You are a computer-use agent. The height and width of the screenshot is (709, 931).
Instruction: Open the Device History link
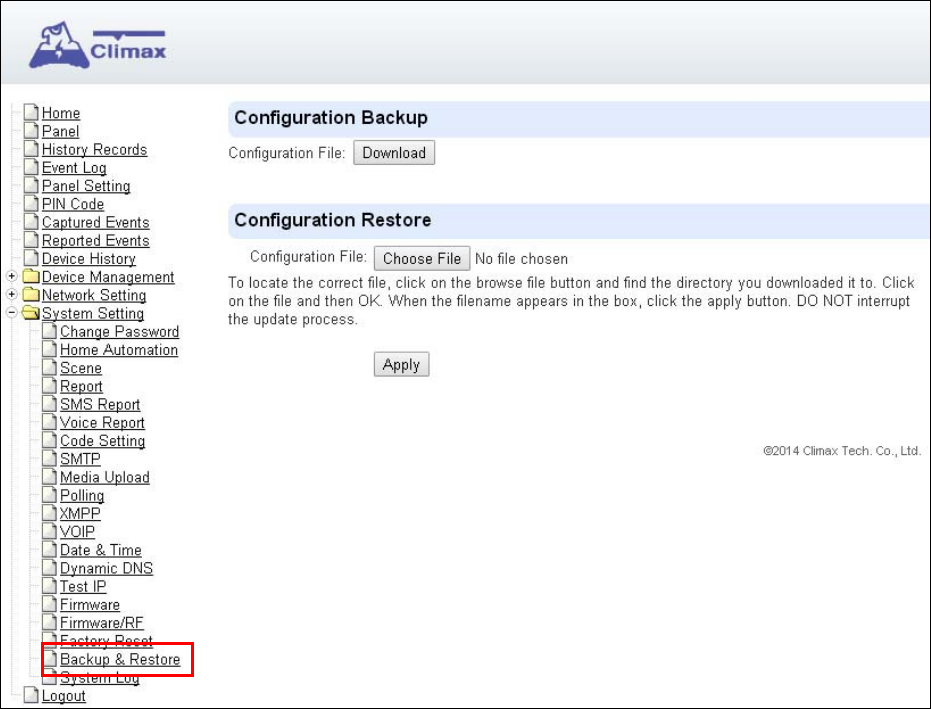(x=88, y=259)
